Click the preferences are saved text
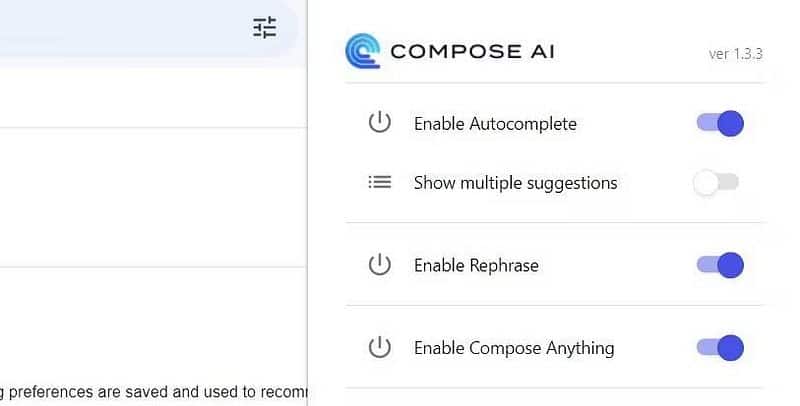 pyautogui.click(x=150, y=392)
